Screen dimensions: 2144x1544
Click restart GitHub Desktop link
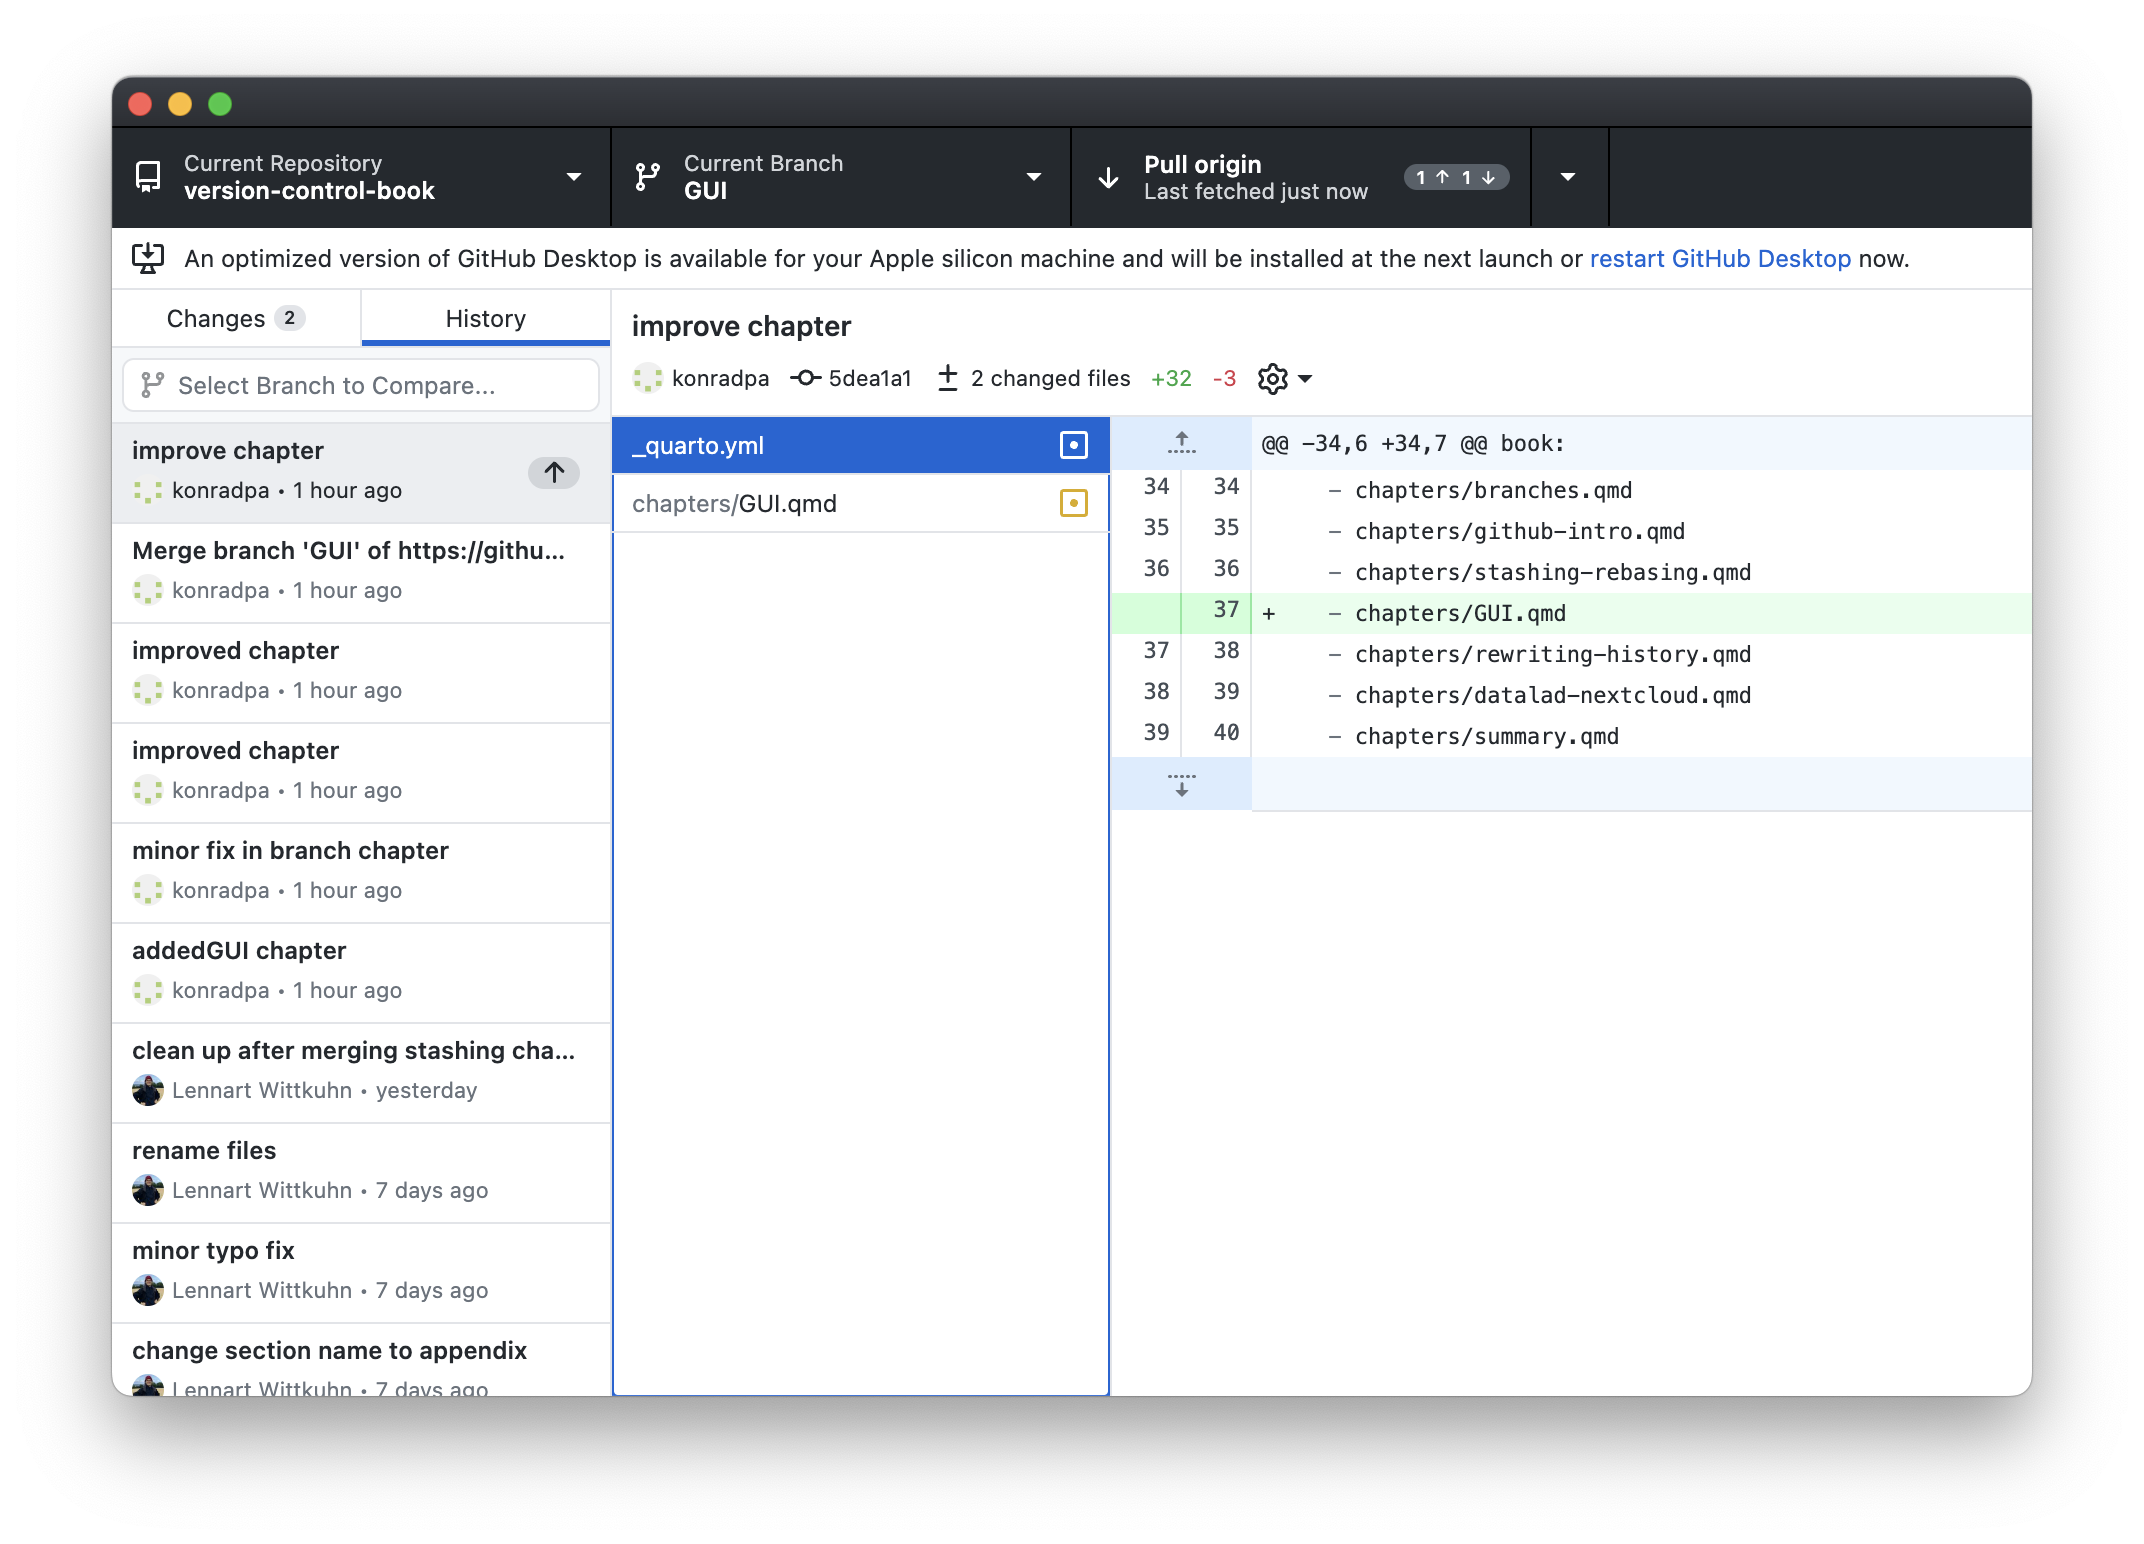point(1720,259)
